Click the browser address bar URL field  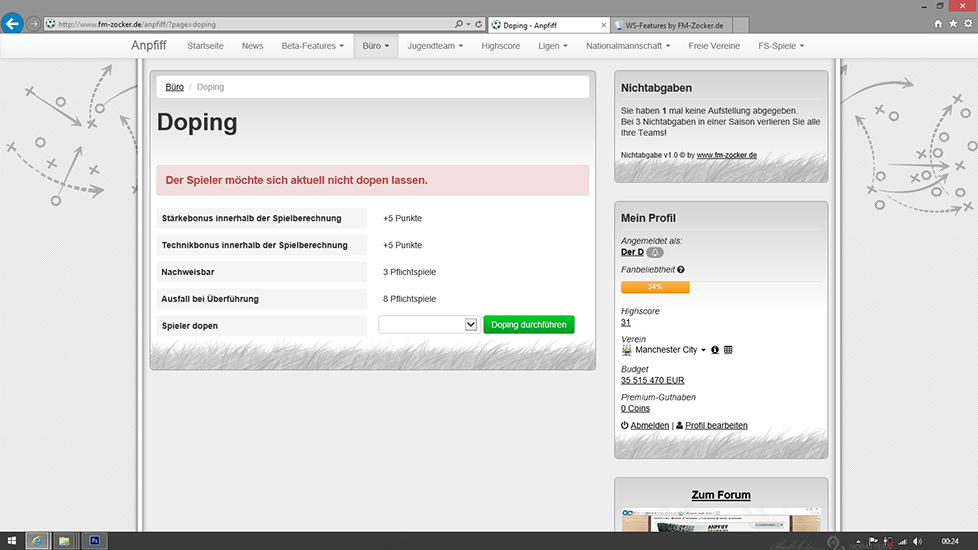click(250, 24)
